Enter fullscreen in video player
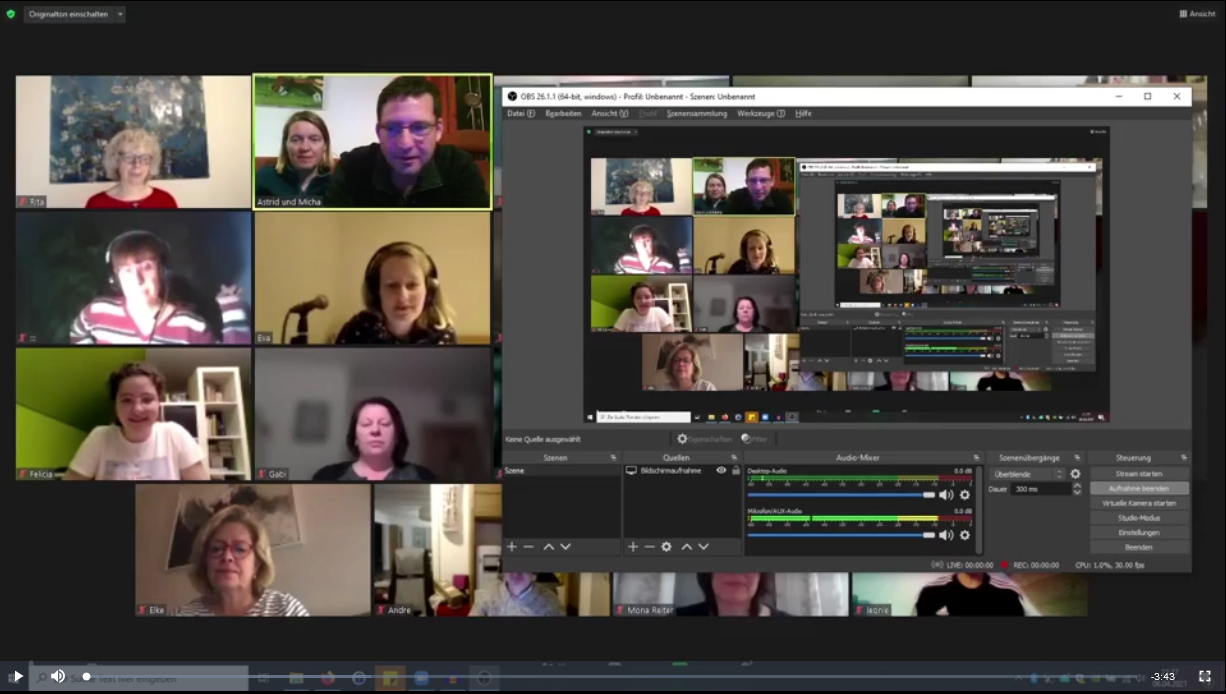1226x694 pixels. point(1205,676)
